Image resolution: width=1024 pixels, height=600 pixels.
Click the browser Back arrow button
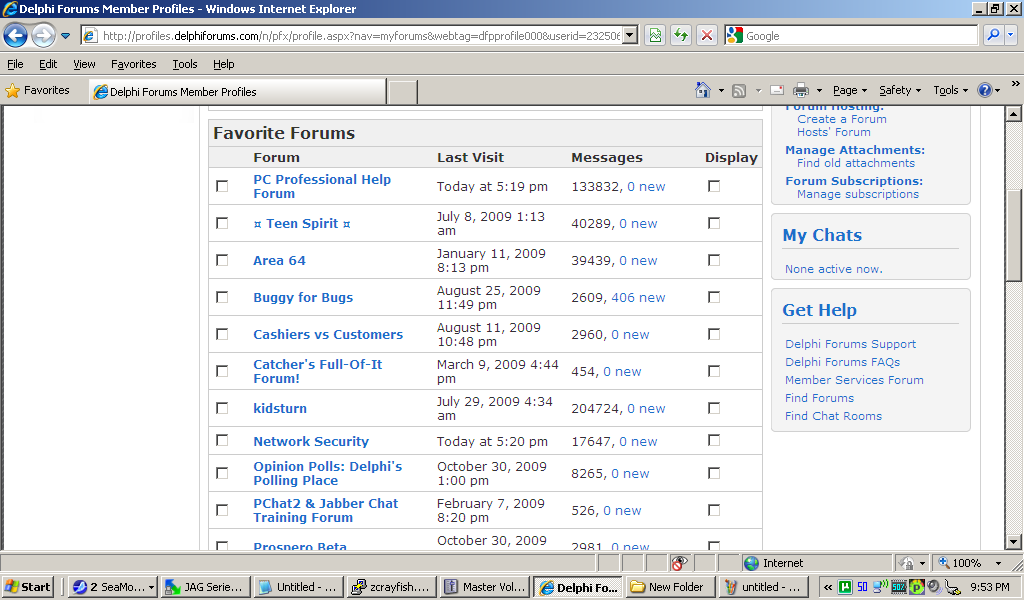pyautogui.click(x=15, y=36)
